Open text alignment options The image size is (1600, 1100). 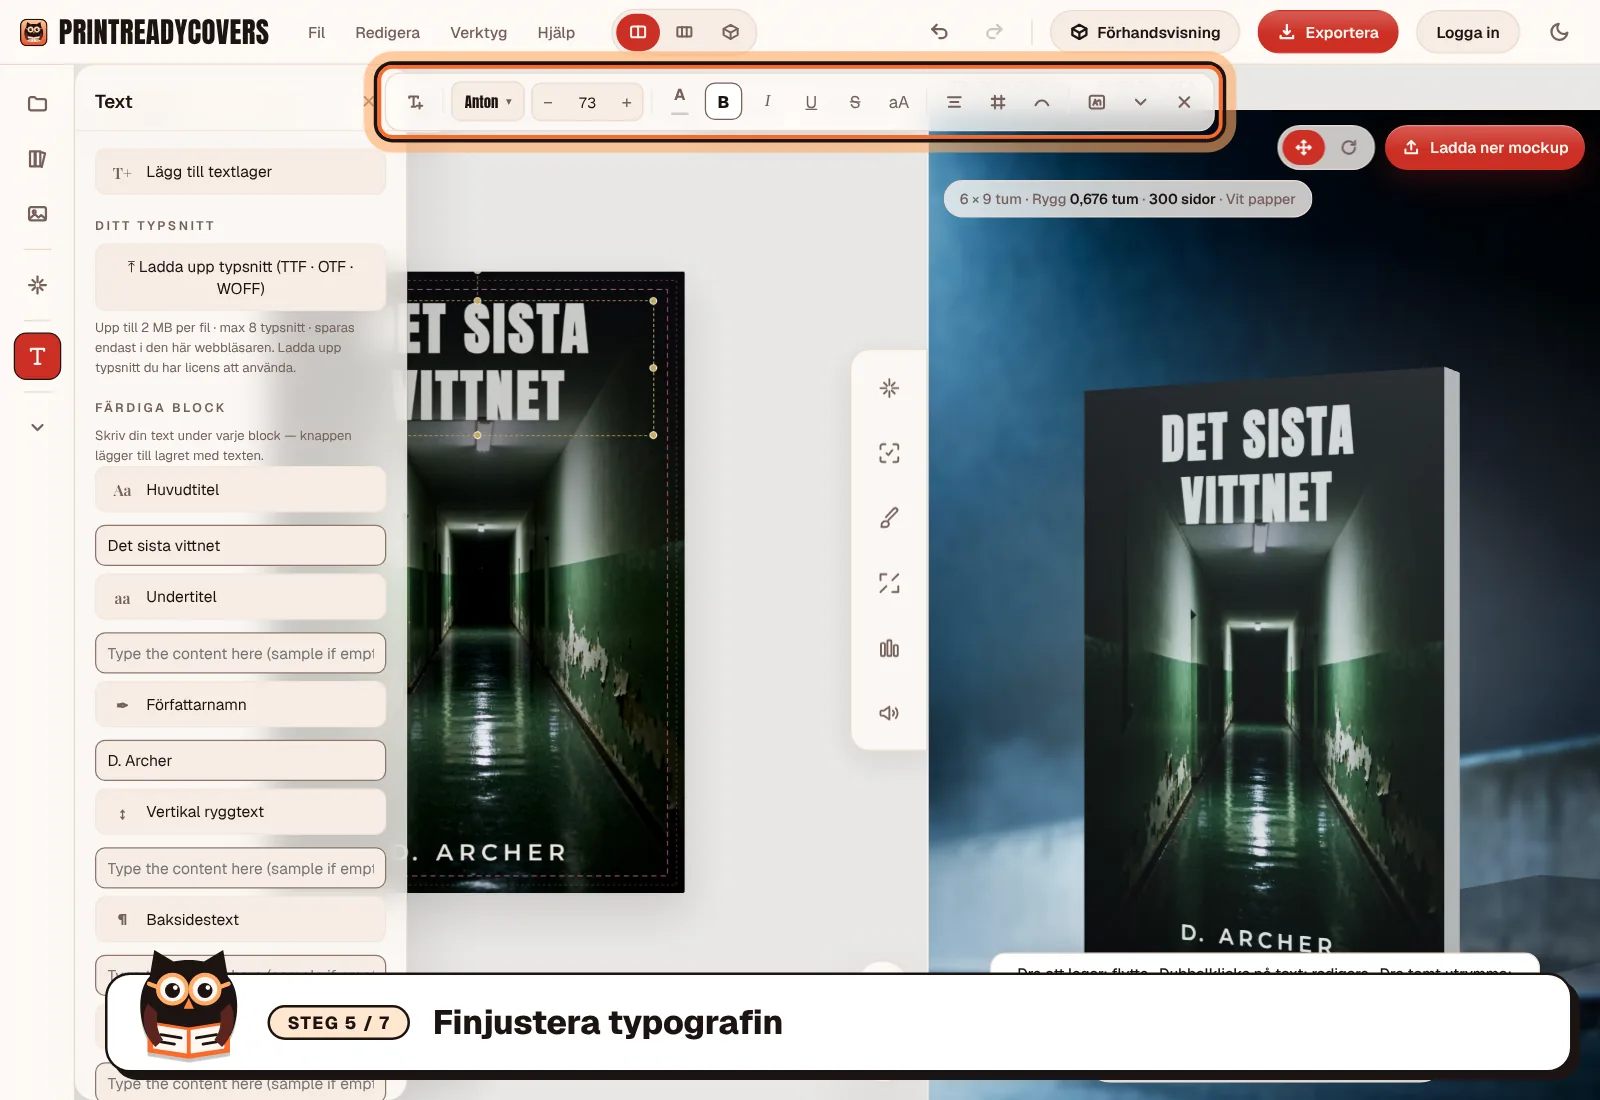[954, 102]
